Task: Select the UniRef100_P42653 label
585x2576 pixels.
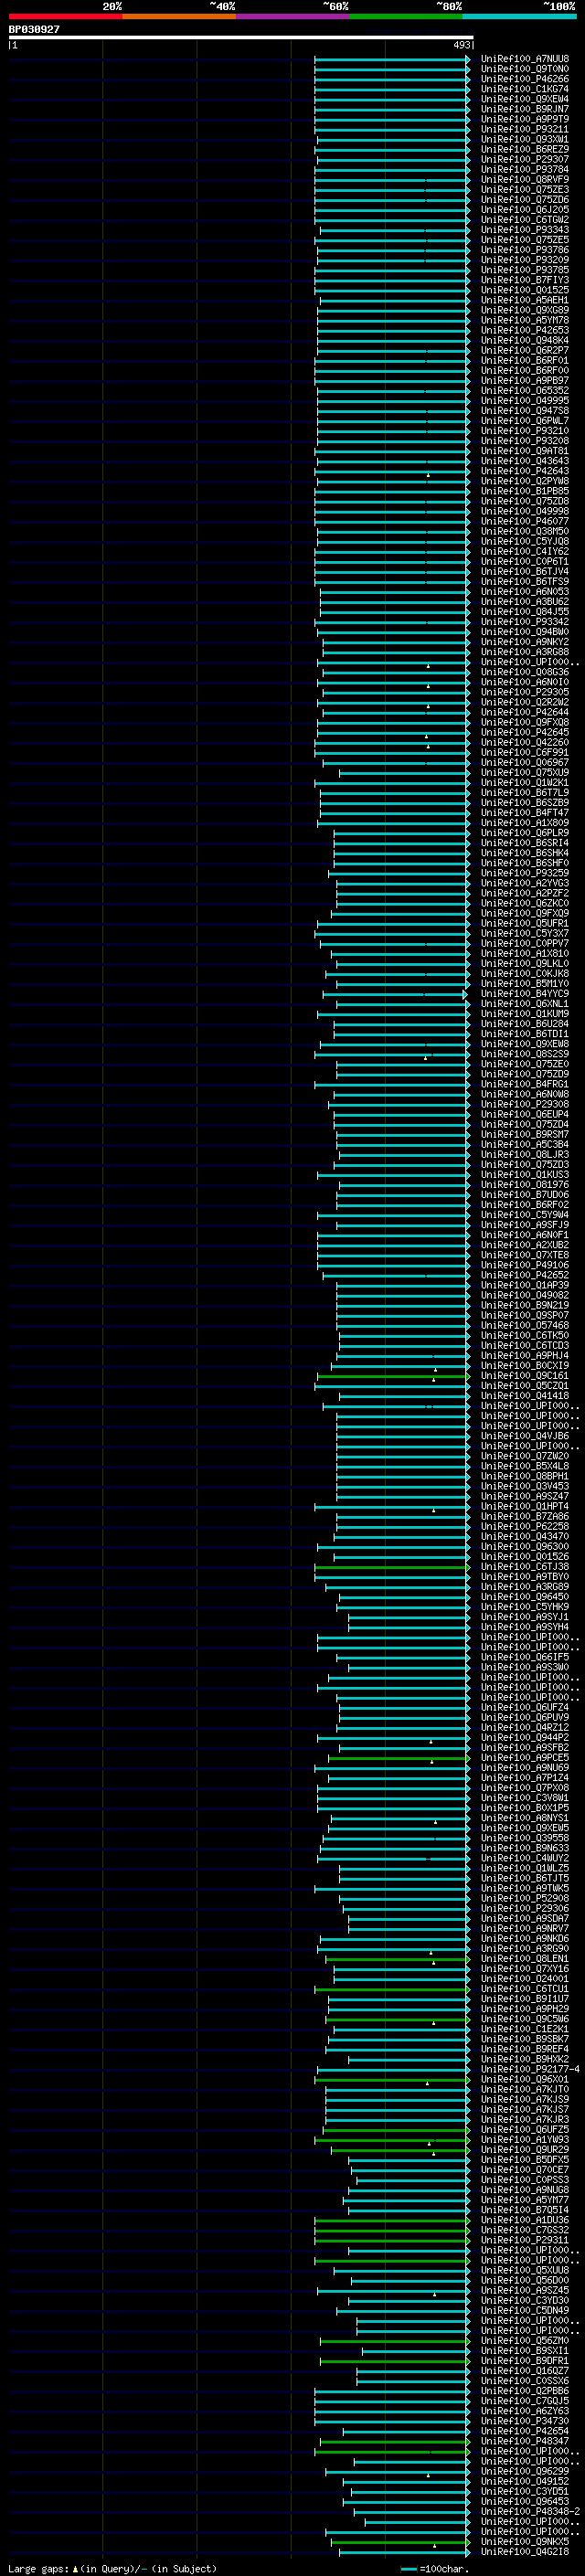Action: coord(525,330)
